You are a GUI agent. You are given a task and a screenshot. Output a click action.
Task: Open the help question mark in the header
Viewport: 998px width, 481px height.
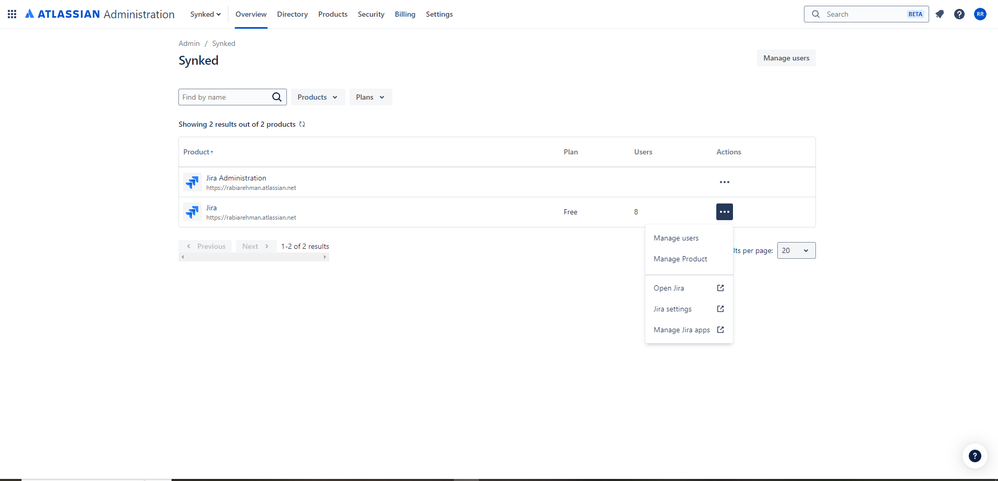pos(959,14)
